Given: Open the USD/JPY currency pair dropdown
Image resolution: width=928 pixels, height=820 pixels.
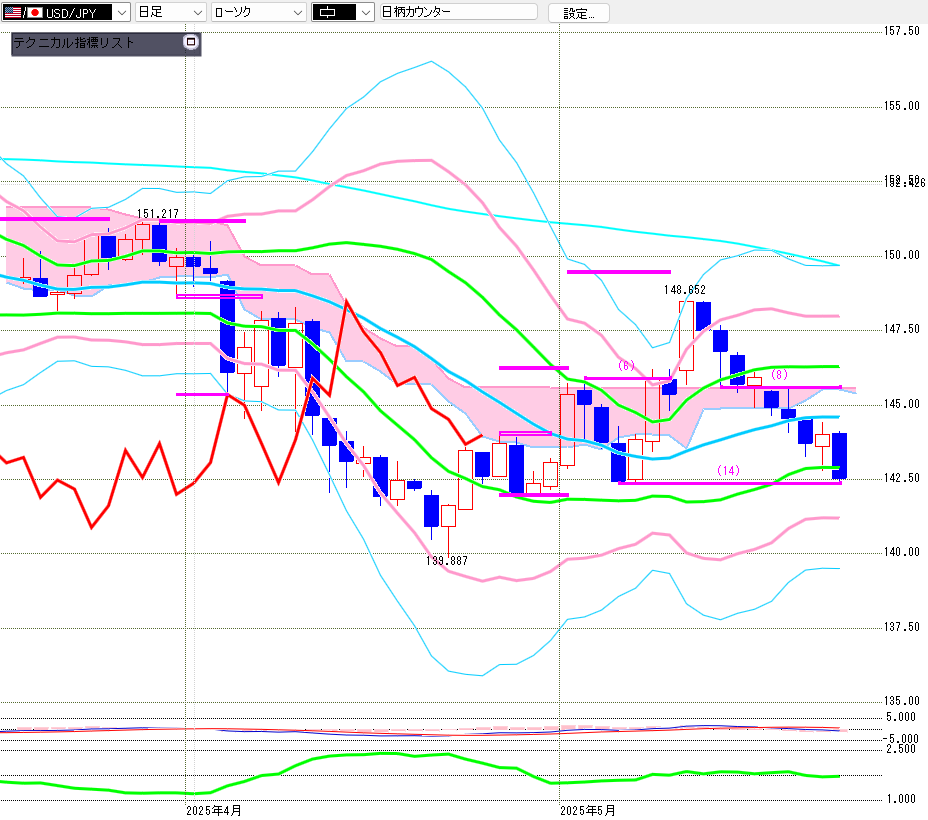Looking at the screenshot, I should pyautogui.click(x=66, y=12).
